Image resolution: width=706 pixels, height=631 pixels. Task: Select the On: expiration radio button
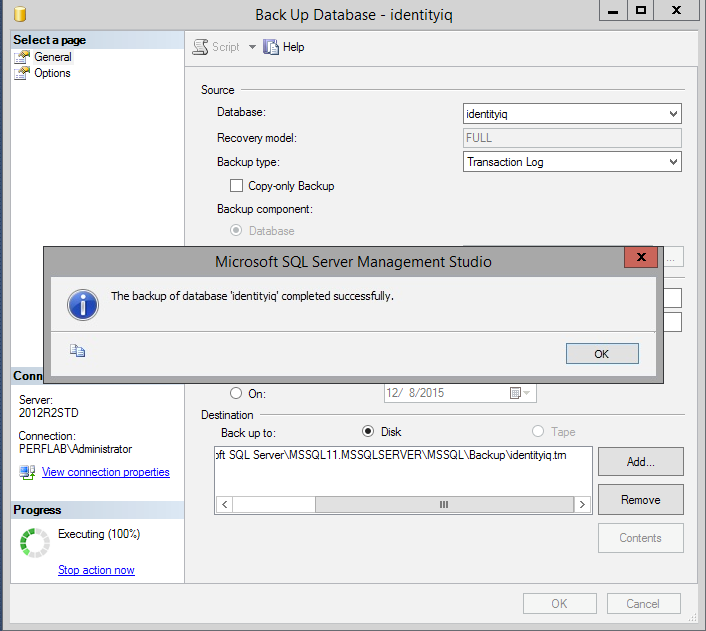(x=236, y=393)
